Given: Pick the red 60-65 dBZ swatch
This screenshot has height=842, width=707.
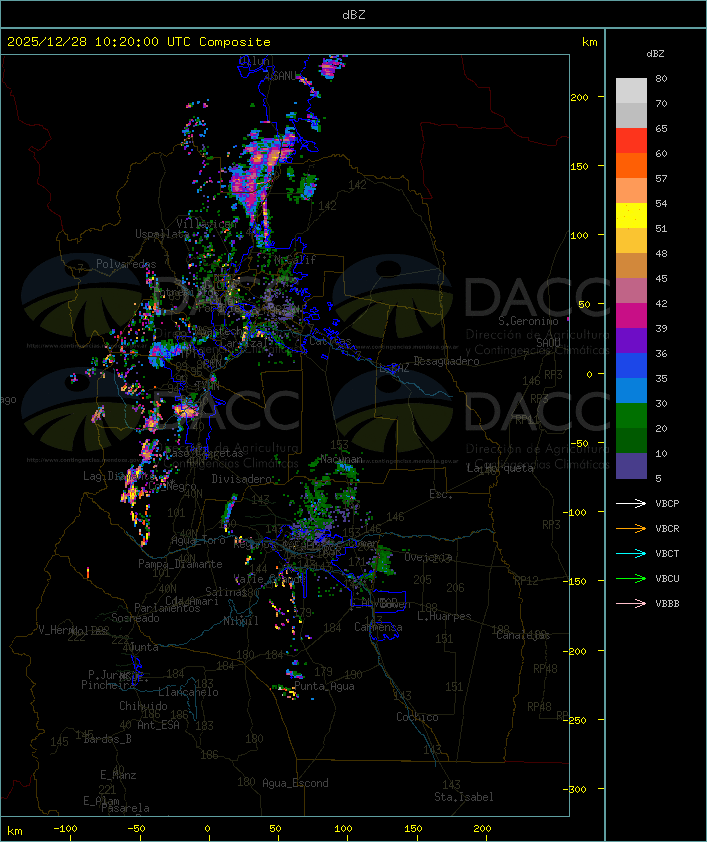Looking at the screenshot, I should (631, 141).
